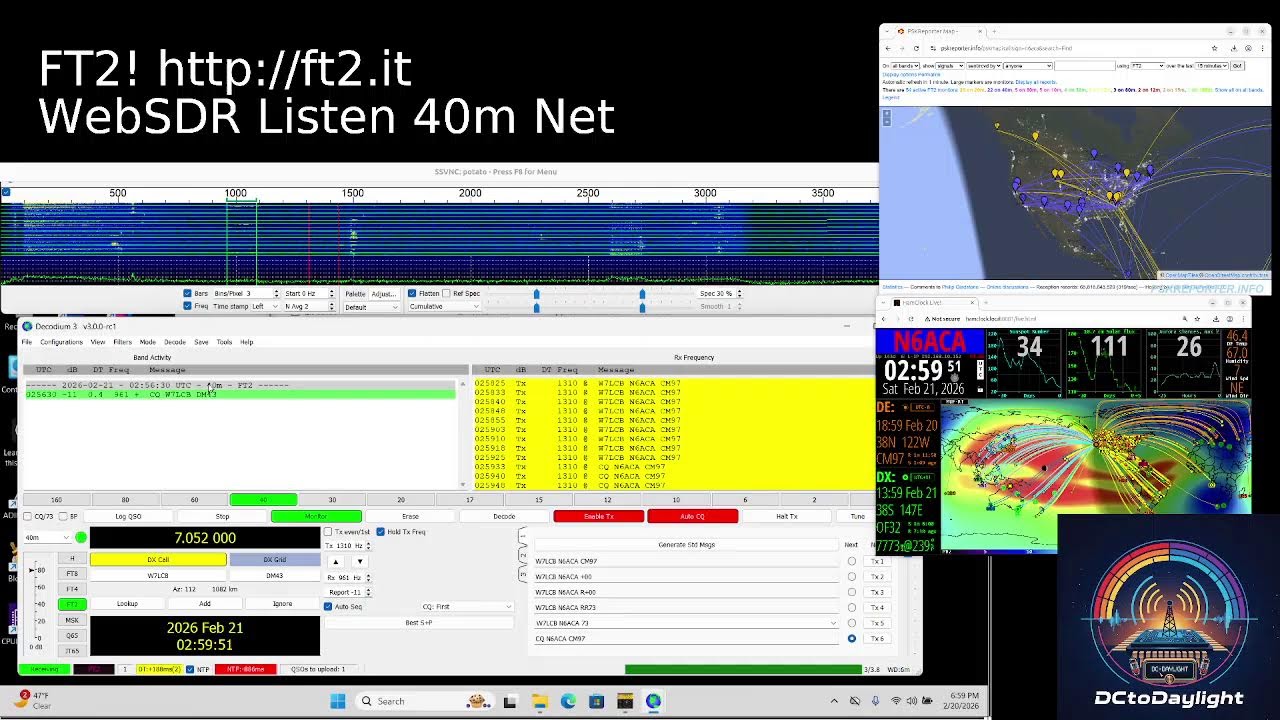
Task: Switch to the 20 band button
Action: pos(400,500)
